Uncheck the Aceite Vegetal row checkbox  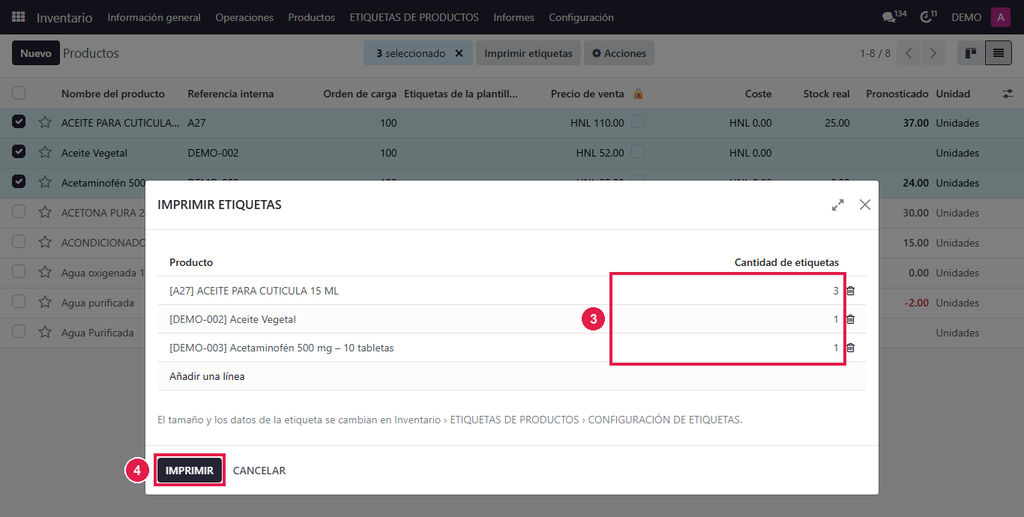click(x=19, y=151)
